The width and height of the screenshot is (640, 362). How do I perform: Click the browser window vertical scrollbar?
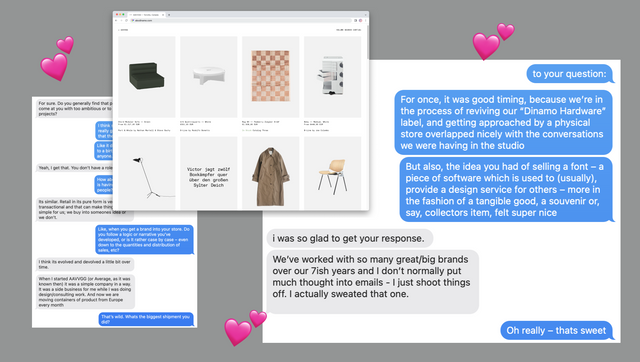368,42
